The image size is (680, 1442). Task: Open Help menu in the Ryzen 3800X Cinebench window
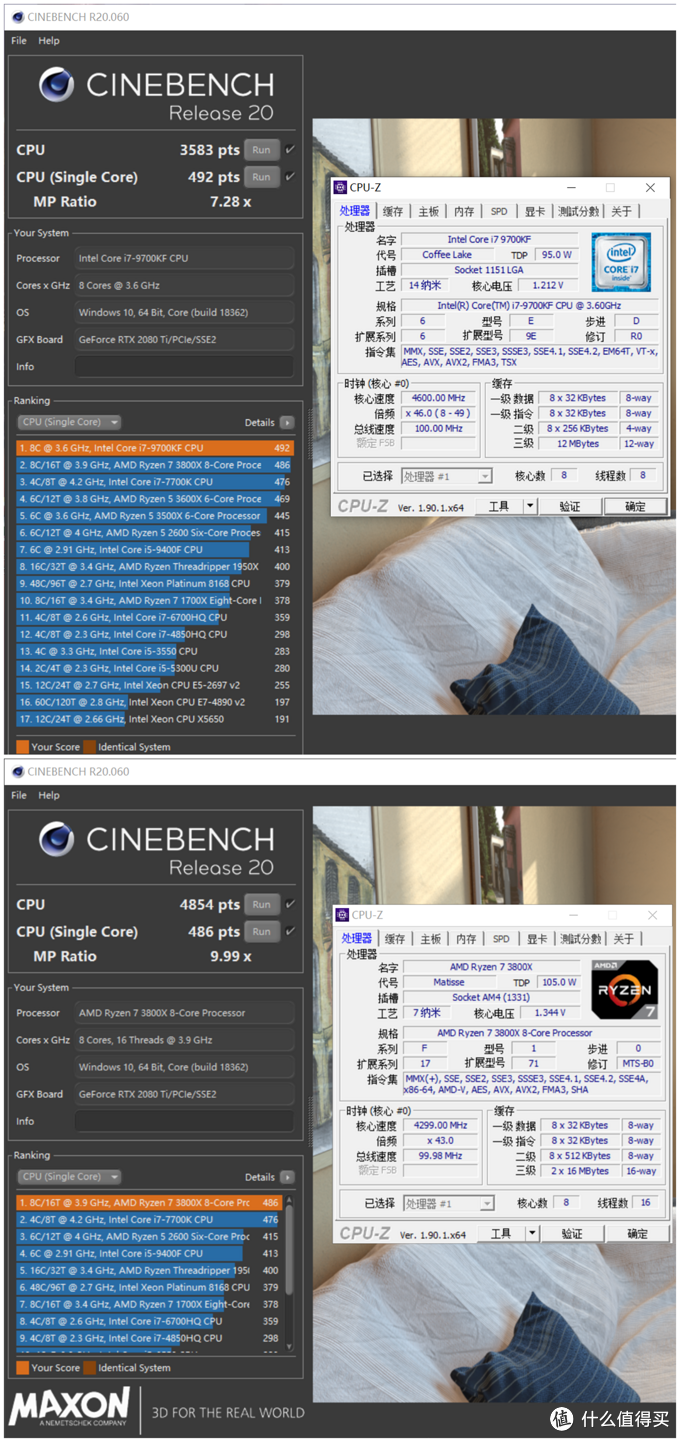[x=49, y=795]
